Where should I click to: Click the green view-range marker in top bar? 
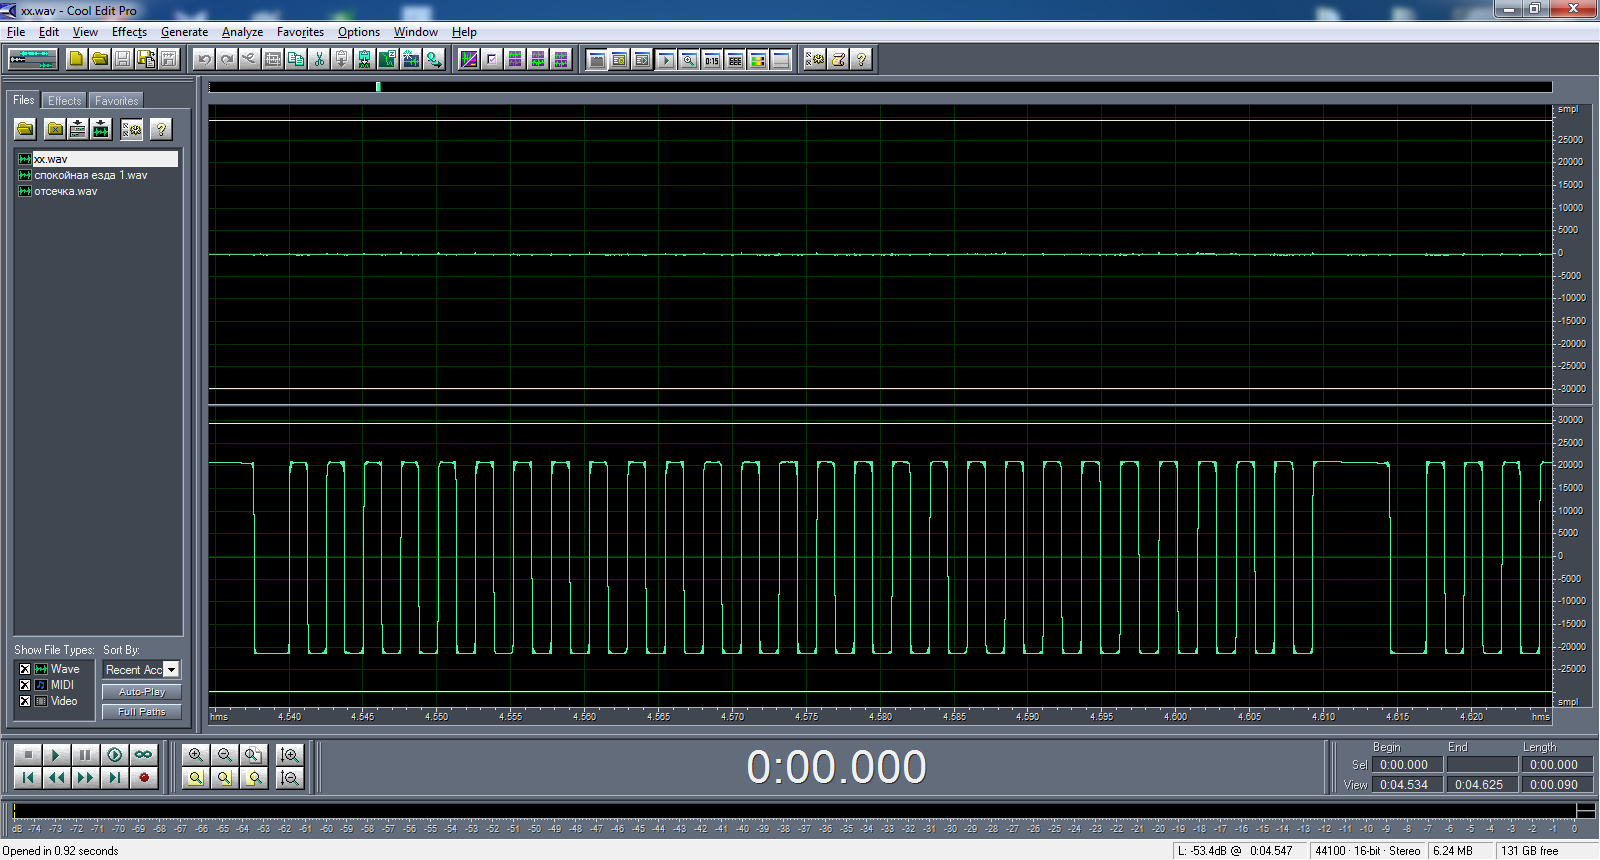coord(378,87)
